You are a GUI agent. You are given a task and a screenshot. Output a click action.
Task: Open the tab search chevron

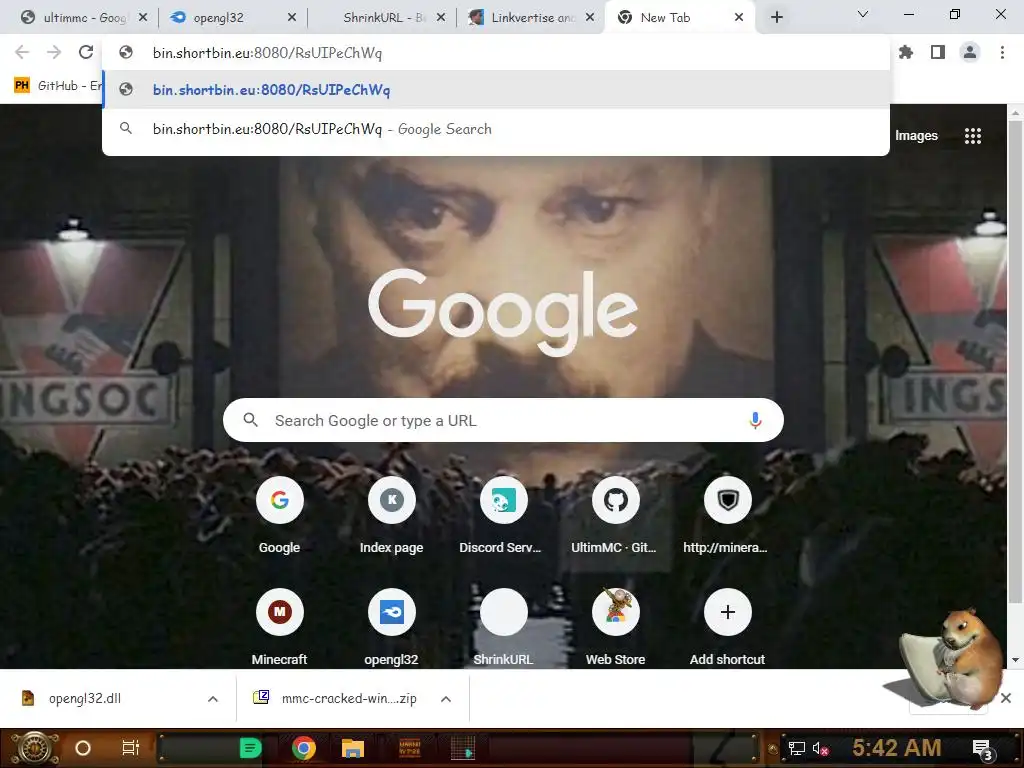pos(863,14)
